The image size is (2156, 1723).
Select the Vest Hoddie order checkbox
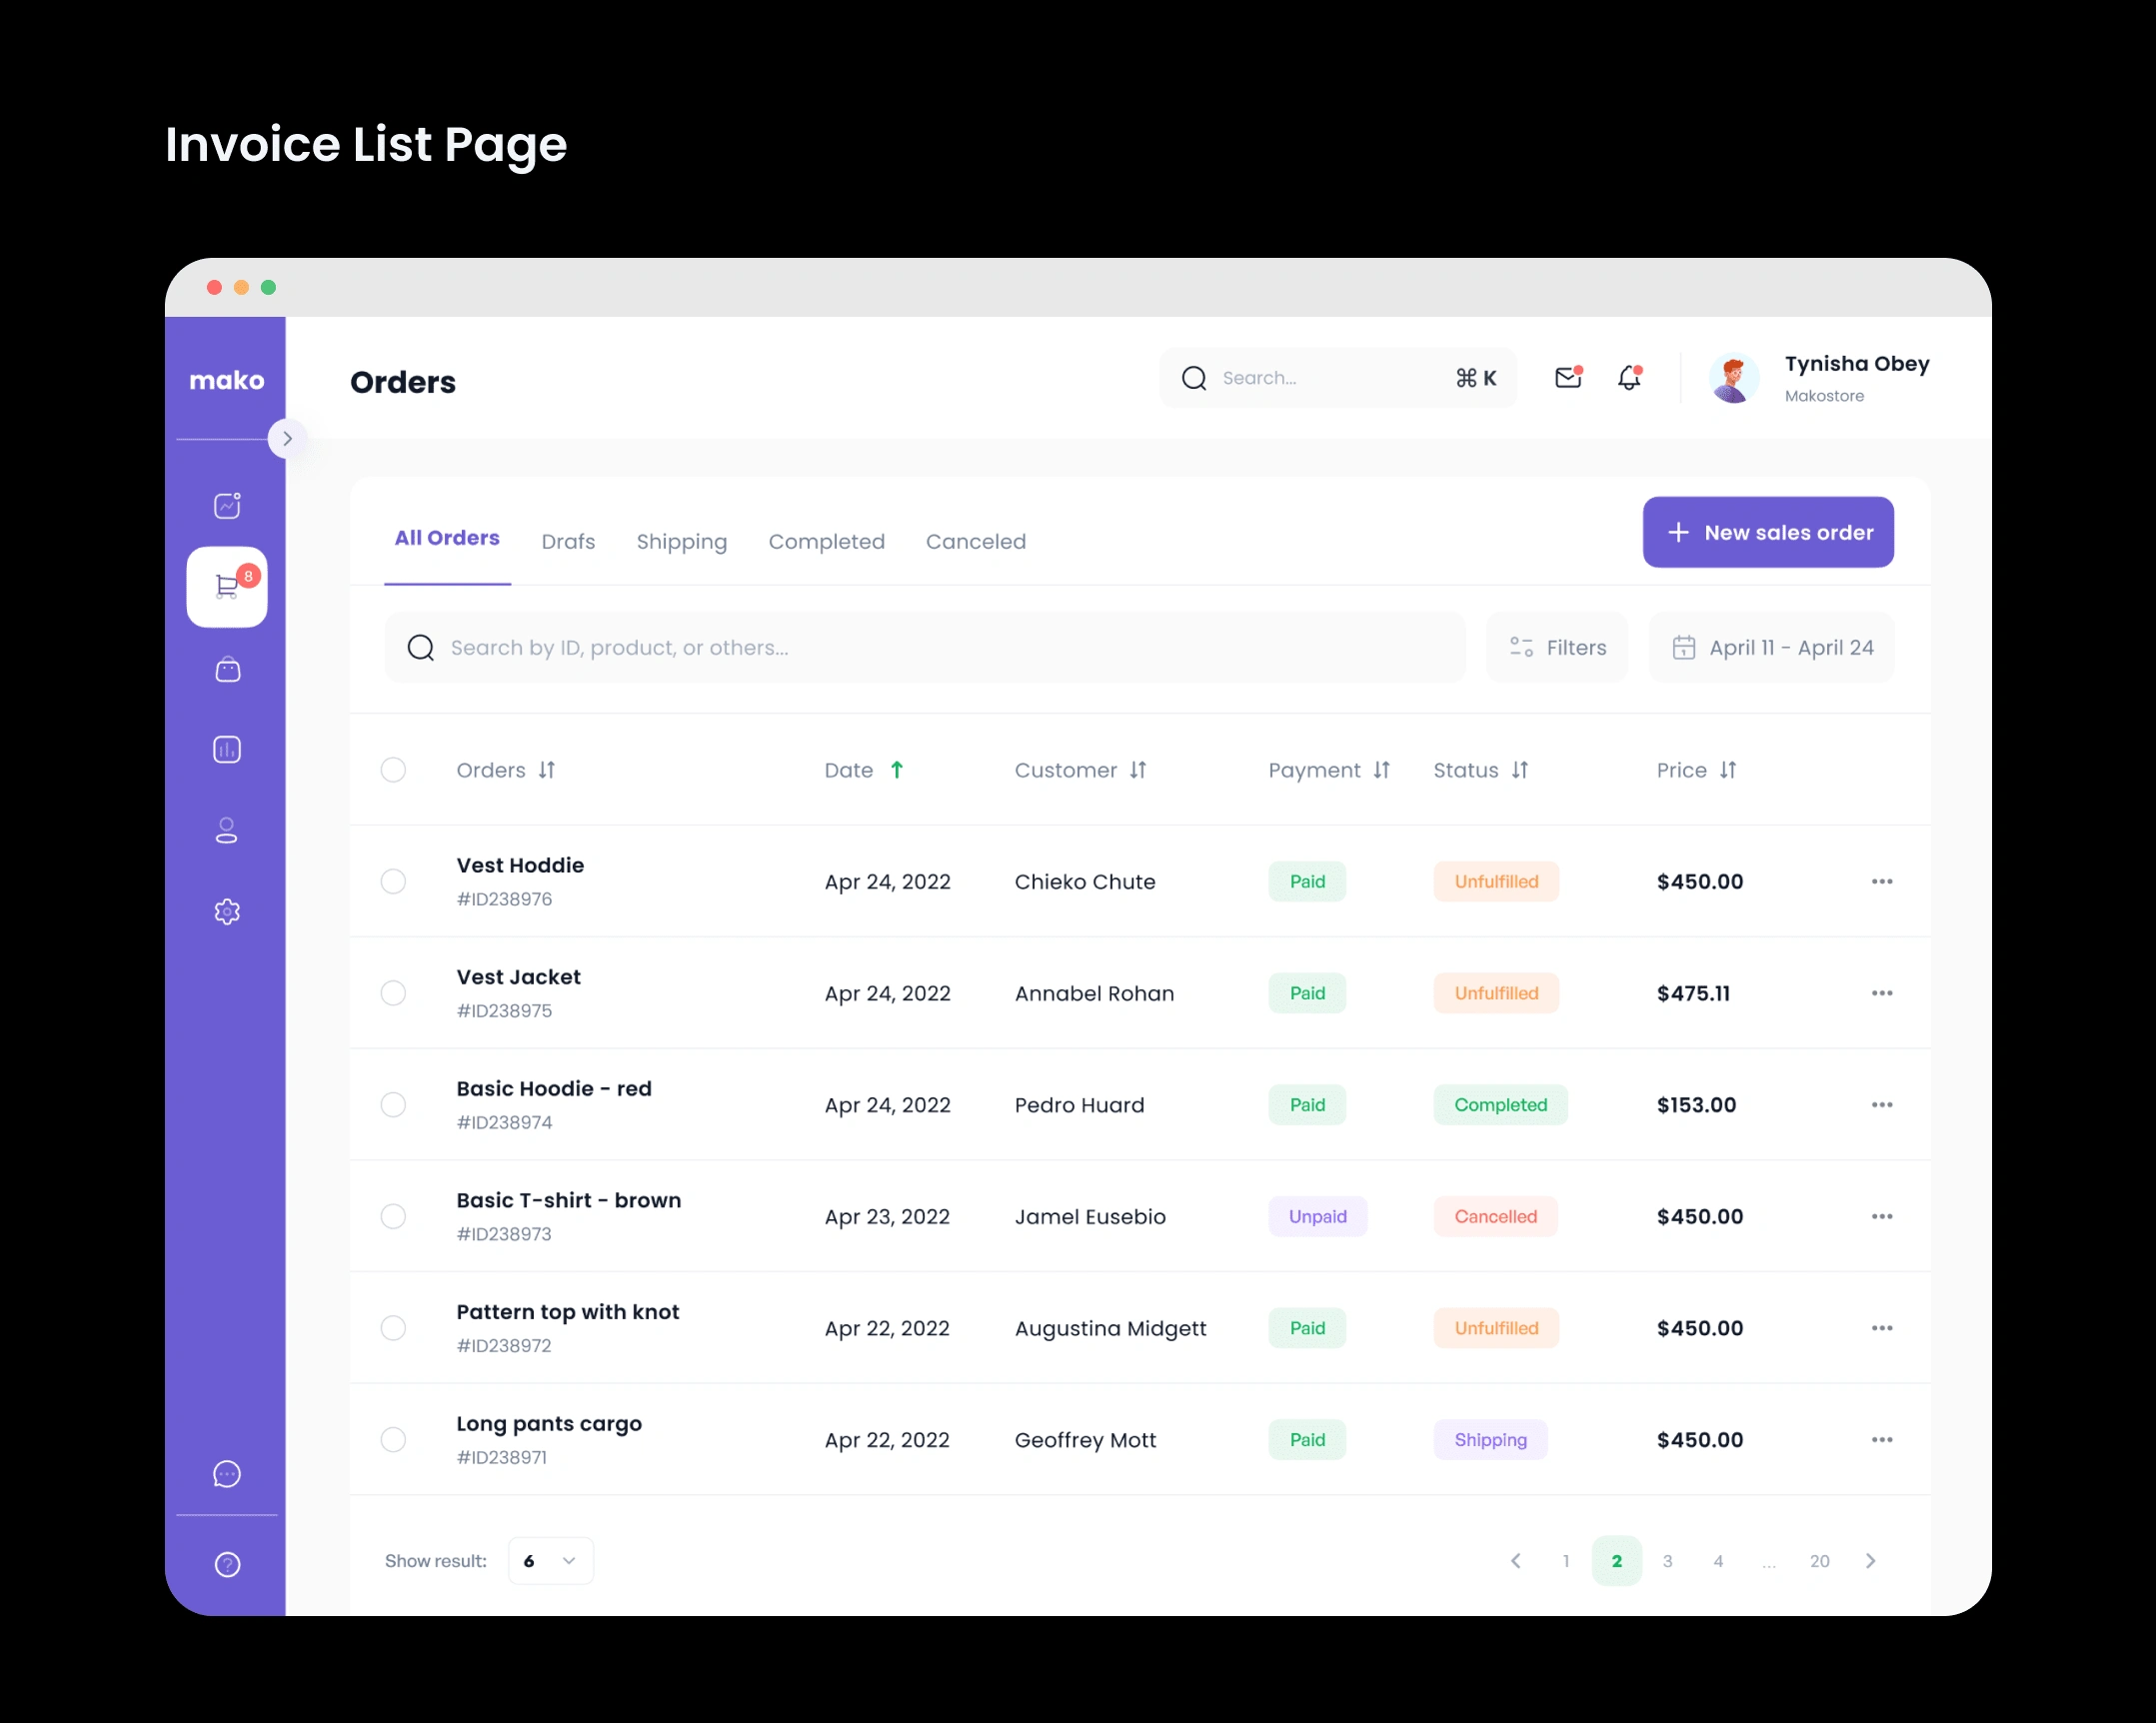[393, 881]
